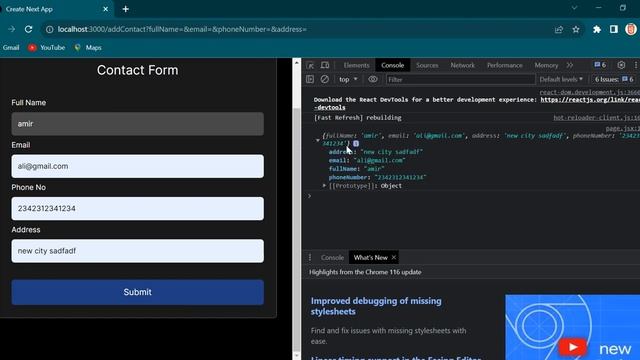The image size is (640, 360).
Task: Click the Email input field
Action: (x=138, y=166)
